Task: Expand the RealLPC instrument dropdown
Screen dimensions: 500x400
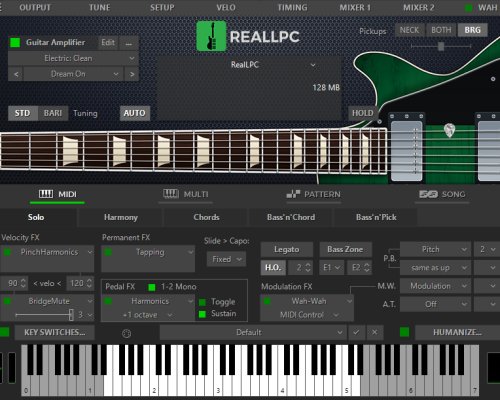Action: (x=273, y=65)
